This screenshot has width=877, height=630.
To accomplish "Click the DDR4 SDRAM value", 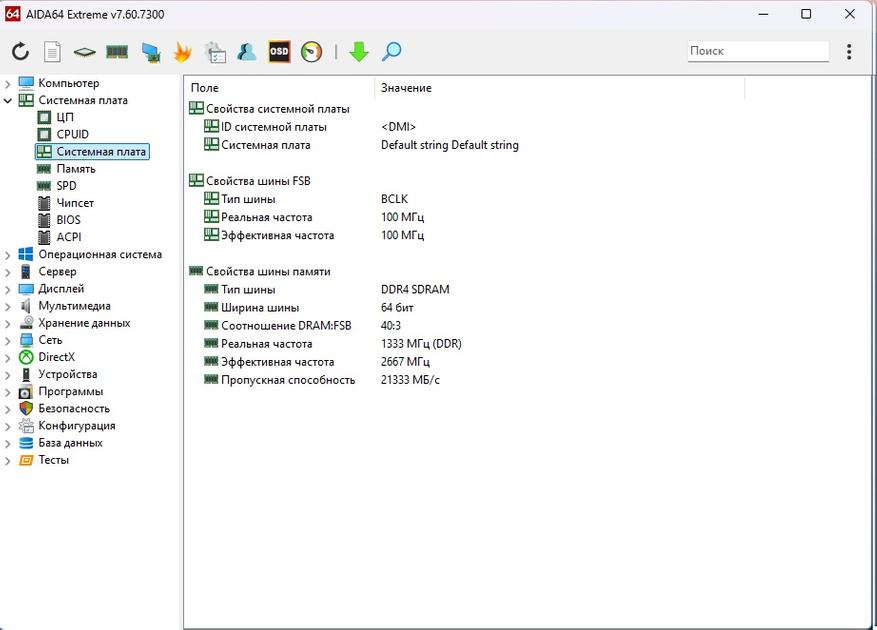I will [415, 289].
